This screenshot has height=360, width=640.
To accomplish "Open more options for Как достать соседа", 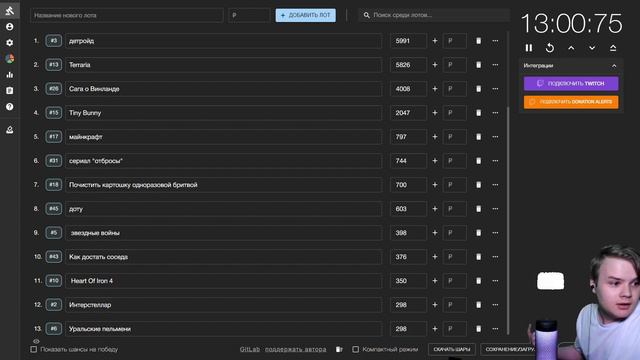I will (495, 257).
